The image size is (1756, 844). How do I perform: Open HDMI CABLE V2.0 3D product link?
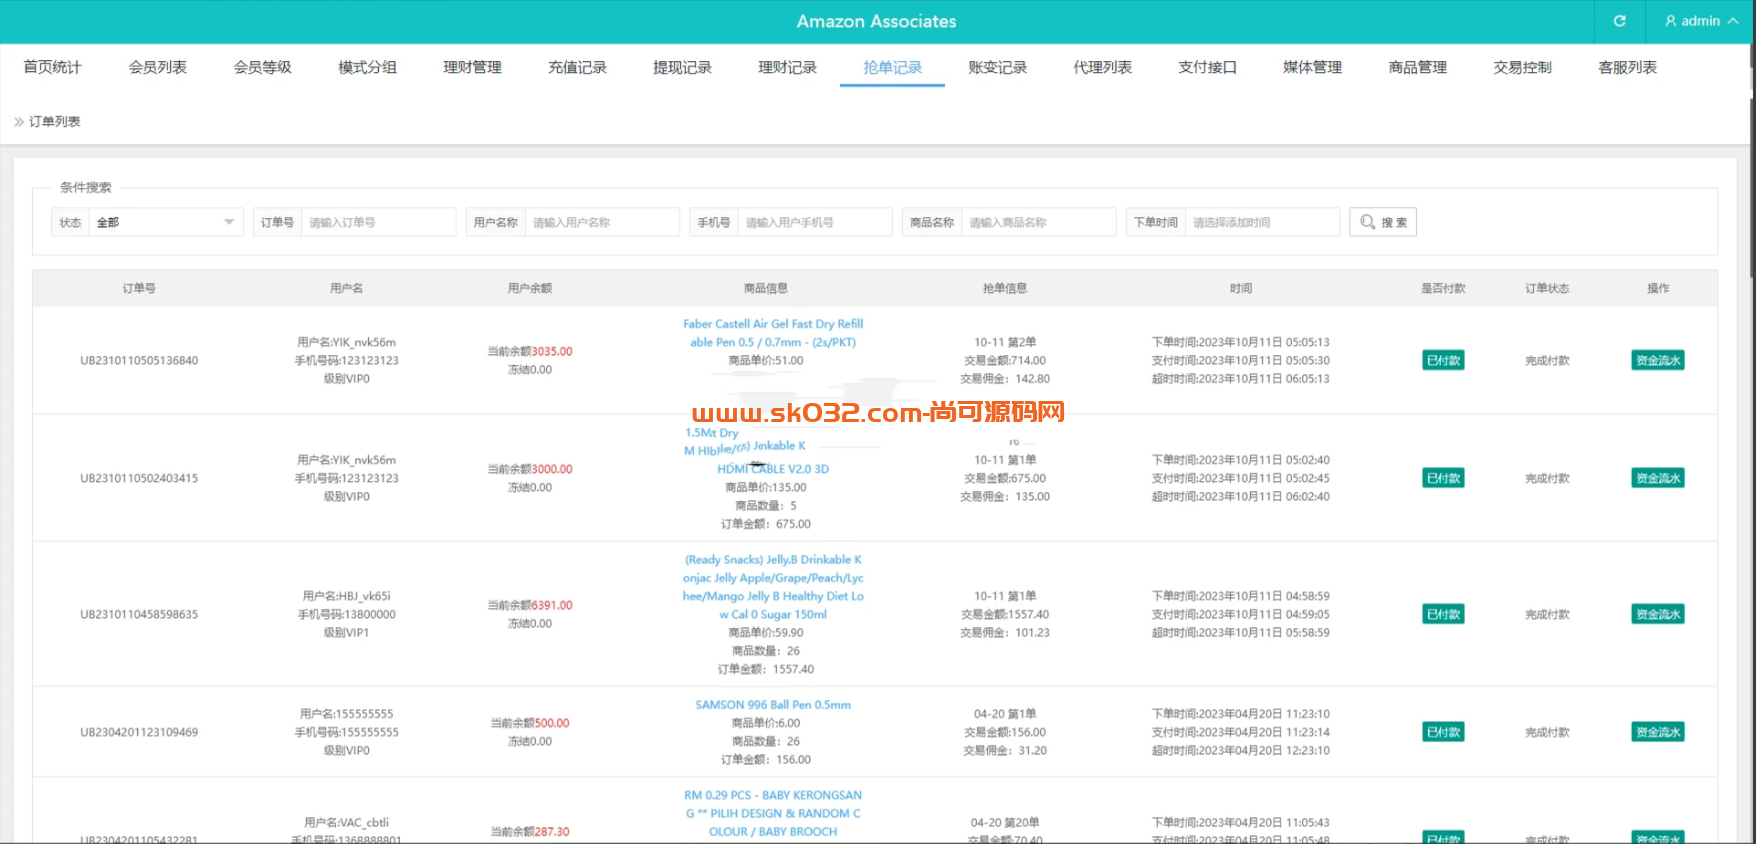tap(773, 469)
